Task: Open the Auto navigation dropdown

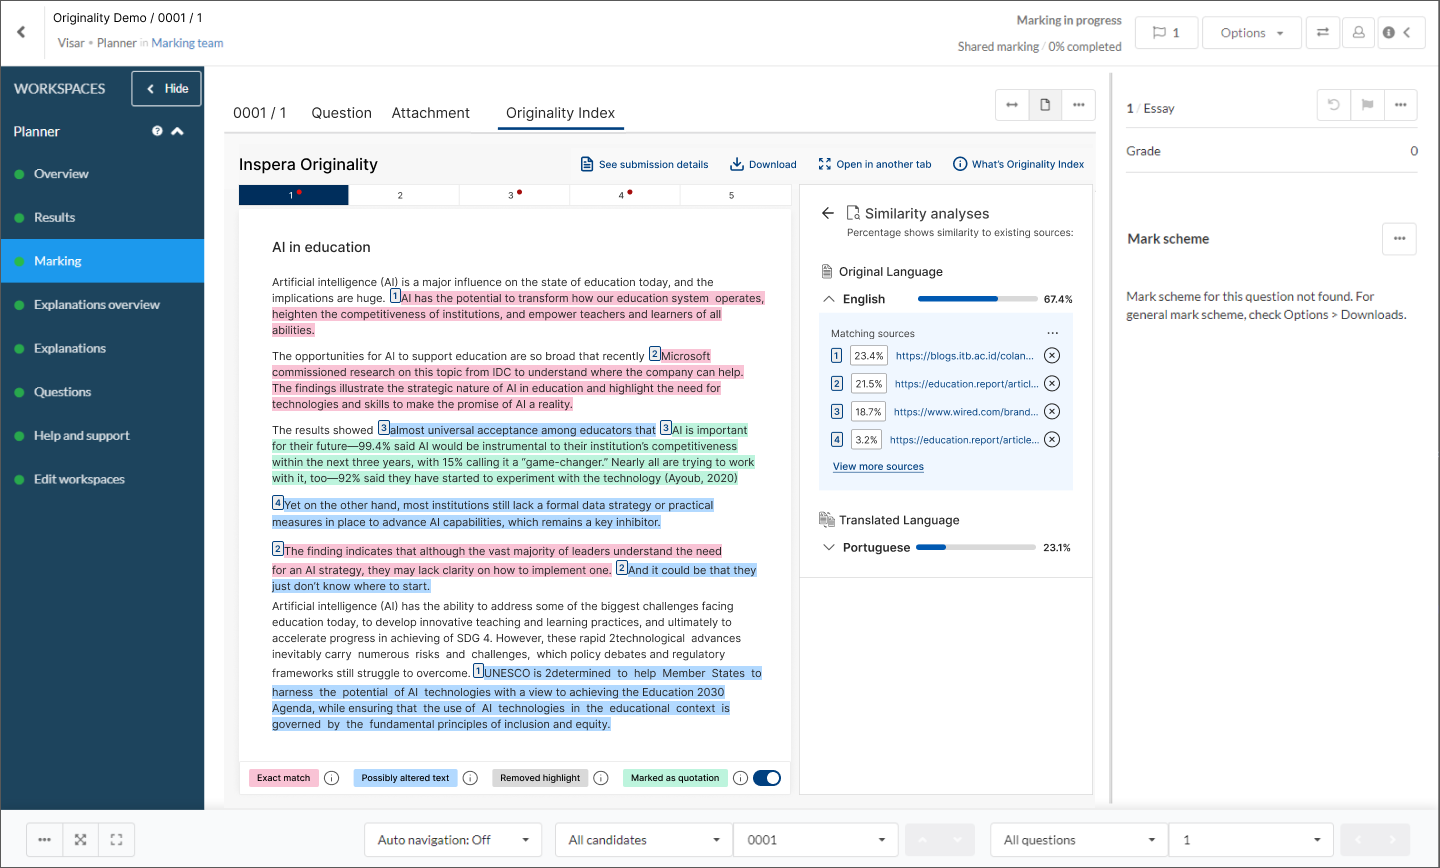Action: 453,840
